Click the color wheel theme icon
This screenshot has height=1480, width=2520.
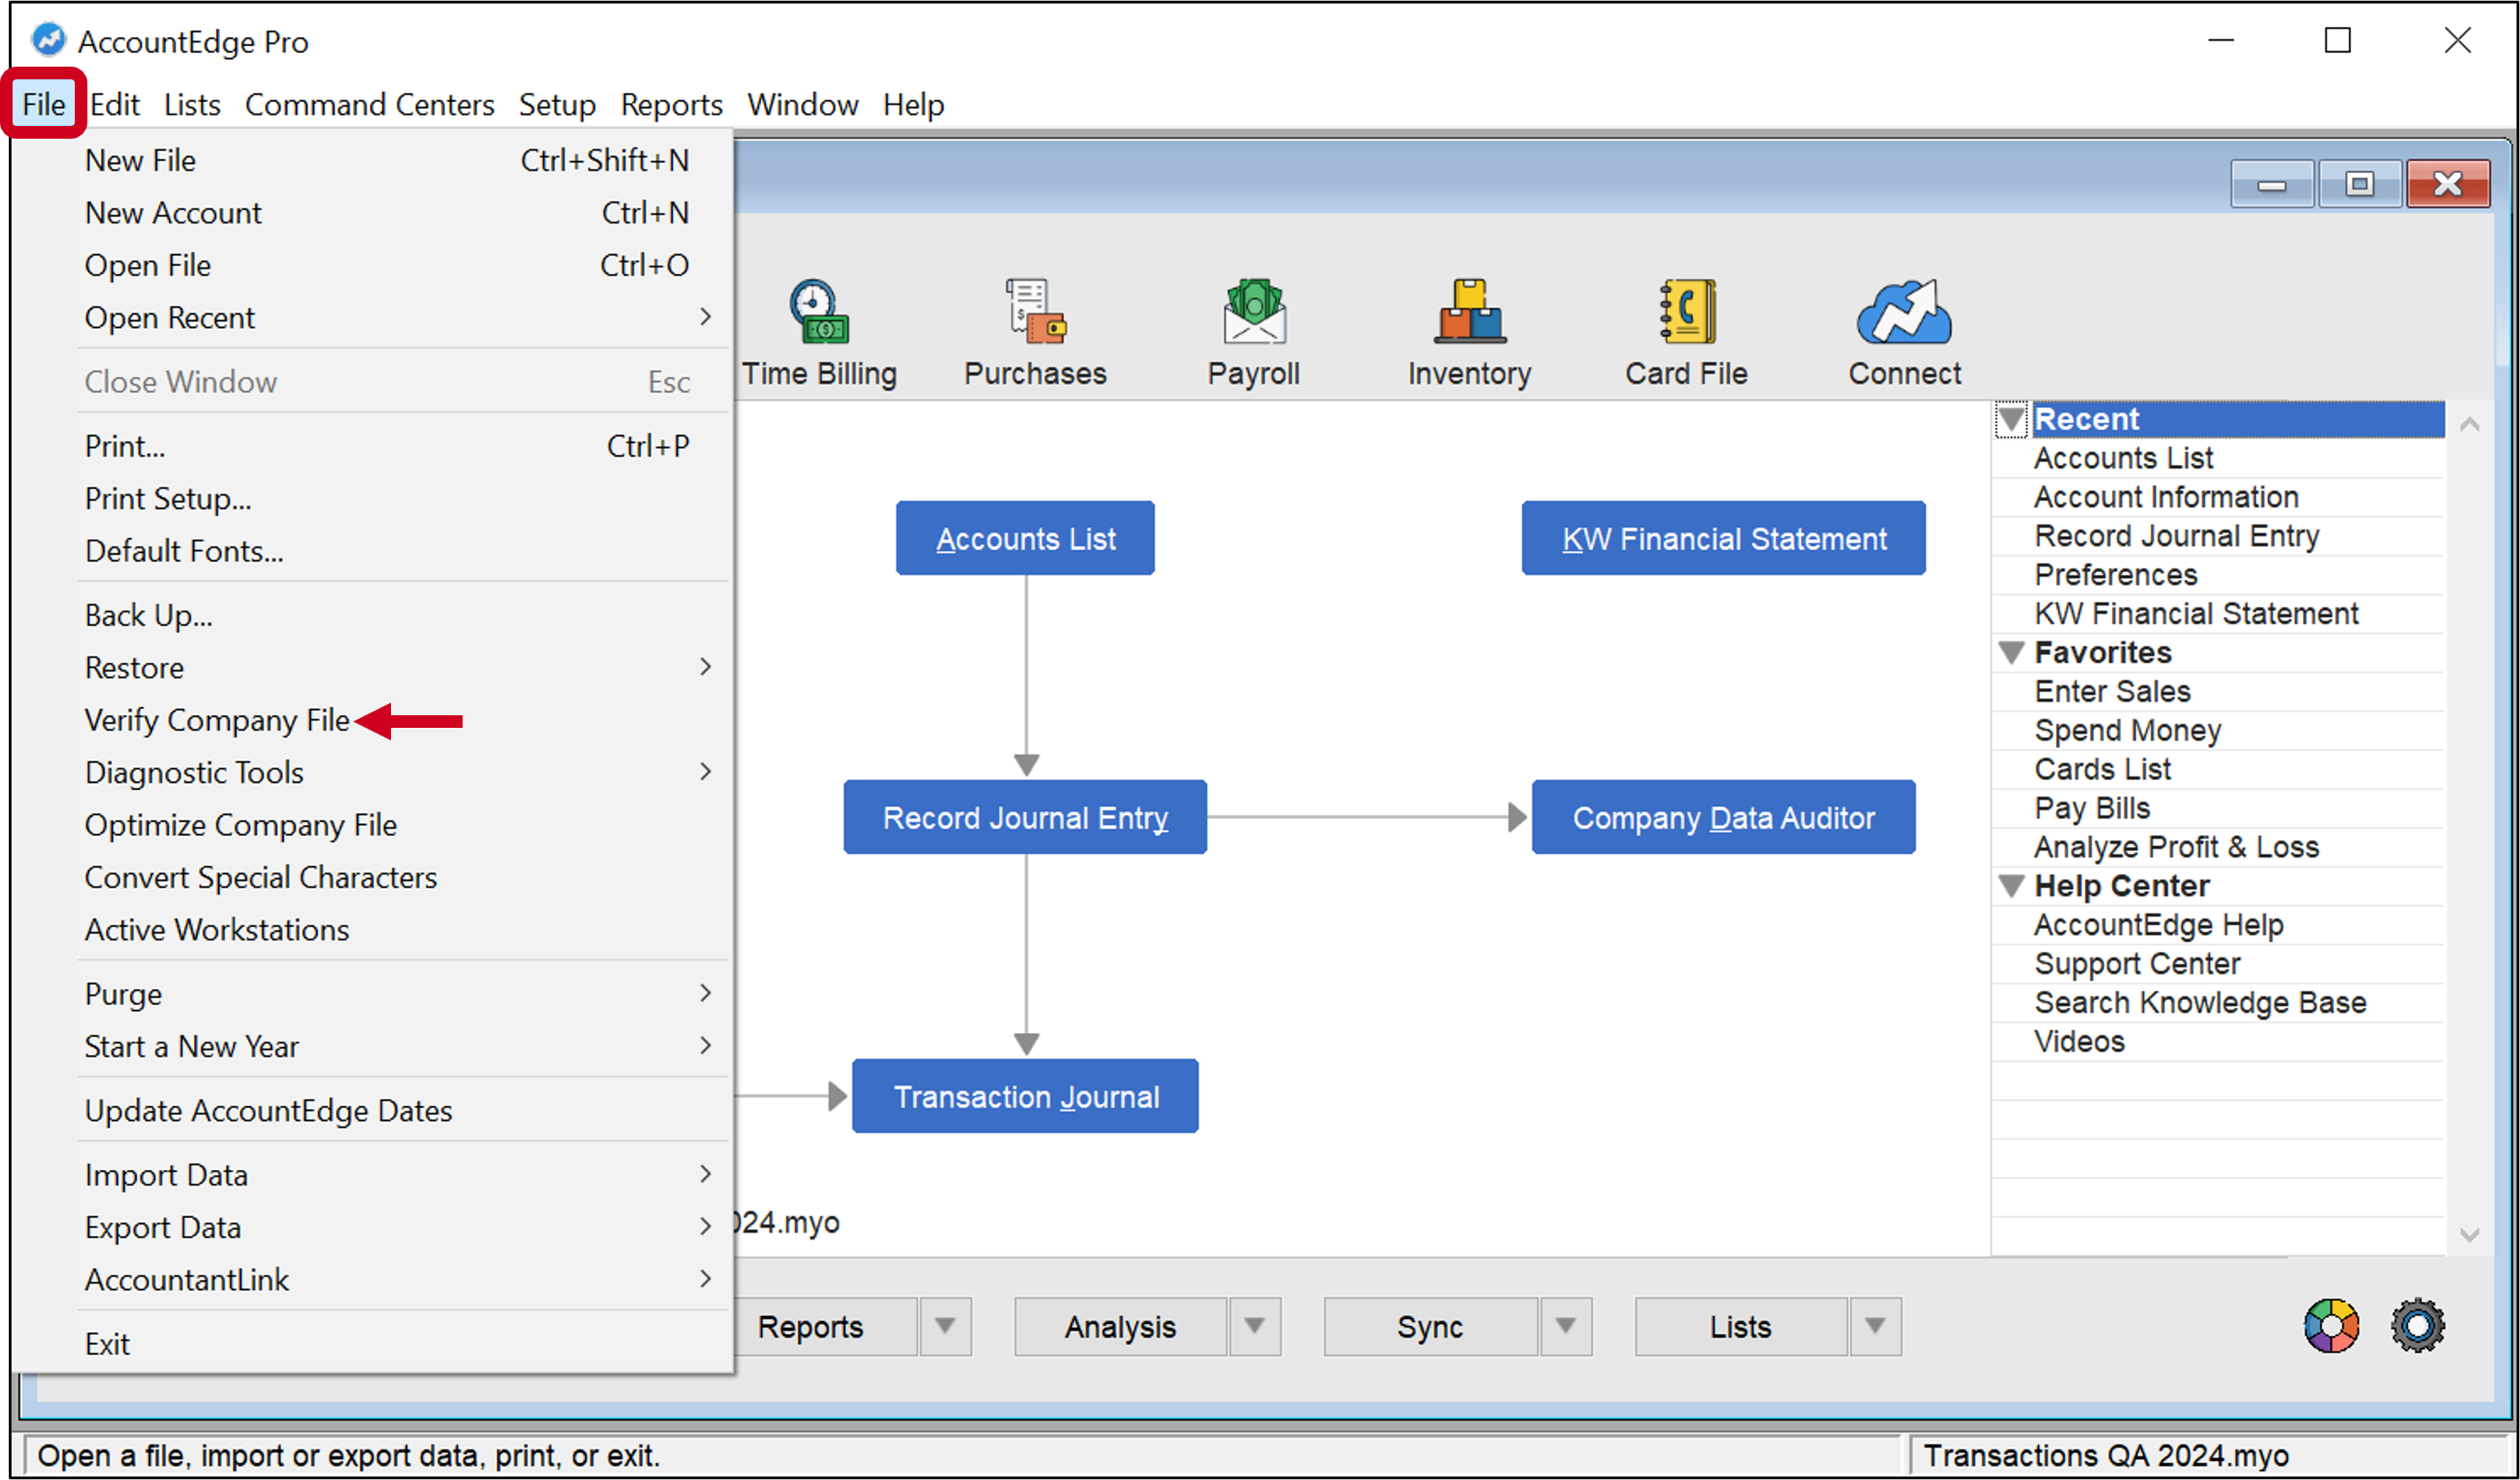pyautogui.click(x=2331, y=1326)
